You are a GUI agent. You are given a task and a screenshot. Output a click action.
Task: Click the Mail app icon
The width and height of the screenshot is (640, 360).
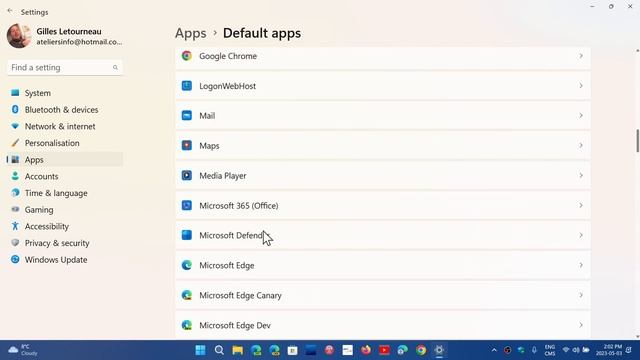[187, 116]
